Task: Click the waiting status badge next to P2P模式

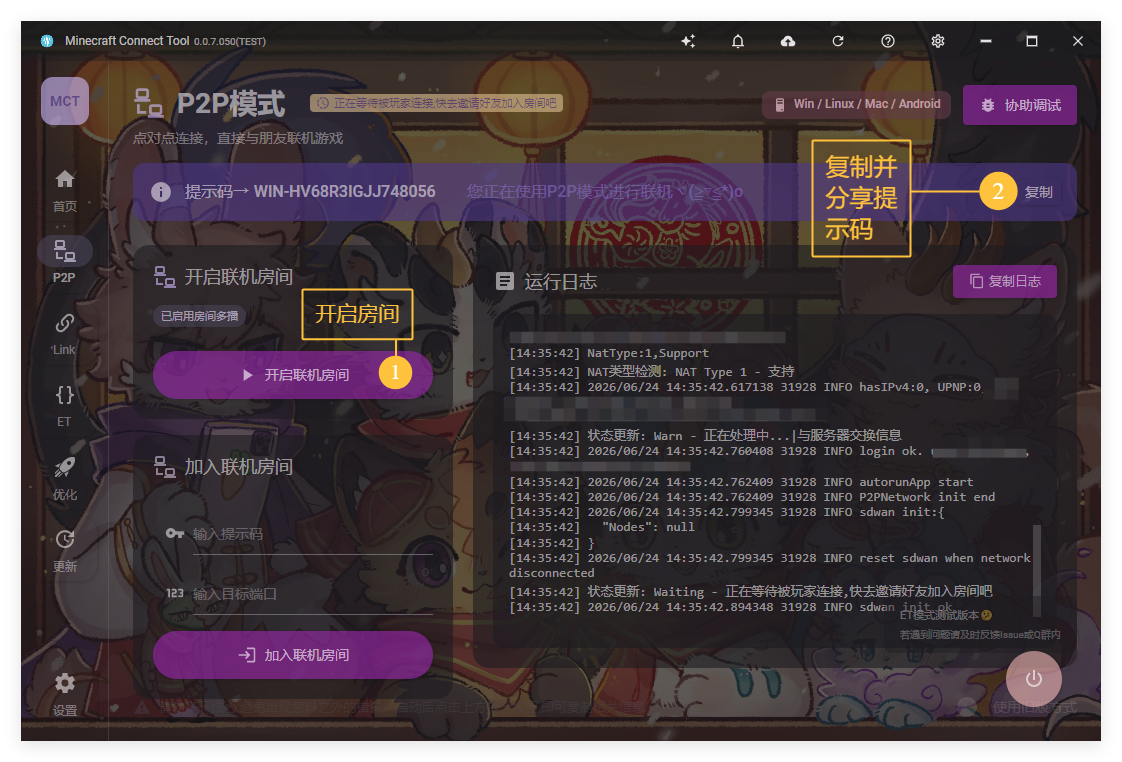Action: (x=436, y=103)
